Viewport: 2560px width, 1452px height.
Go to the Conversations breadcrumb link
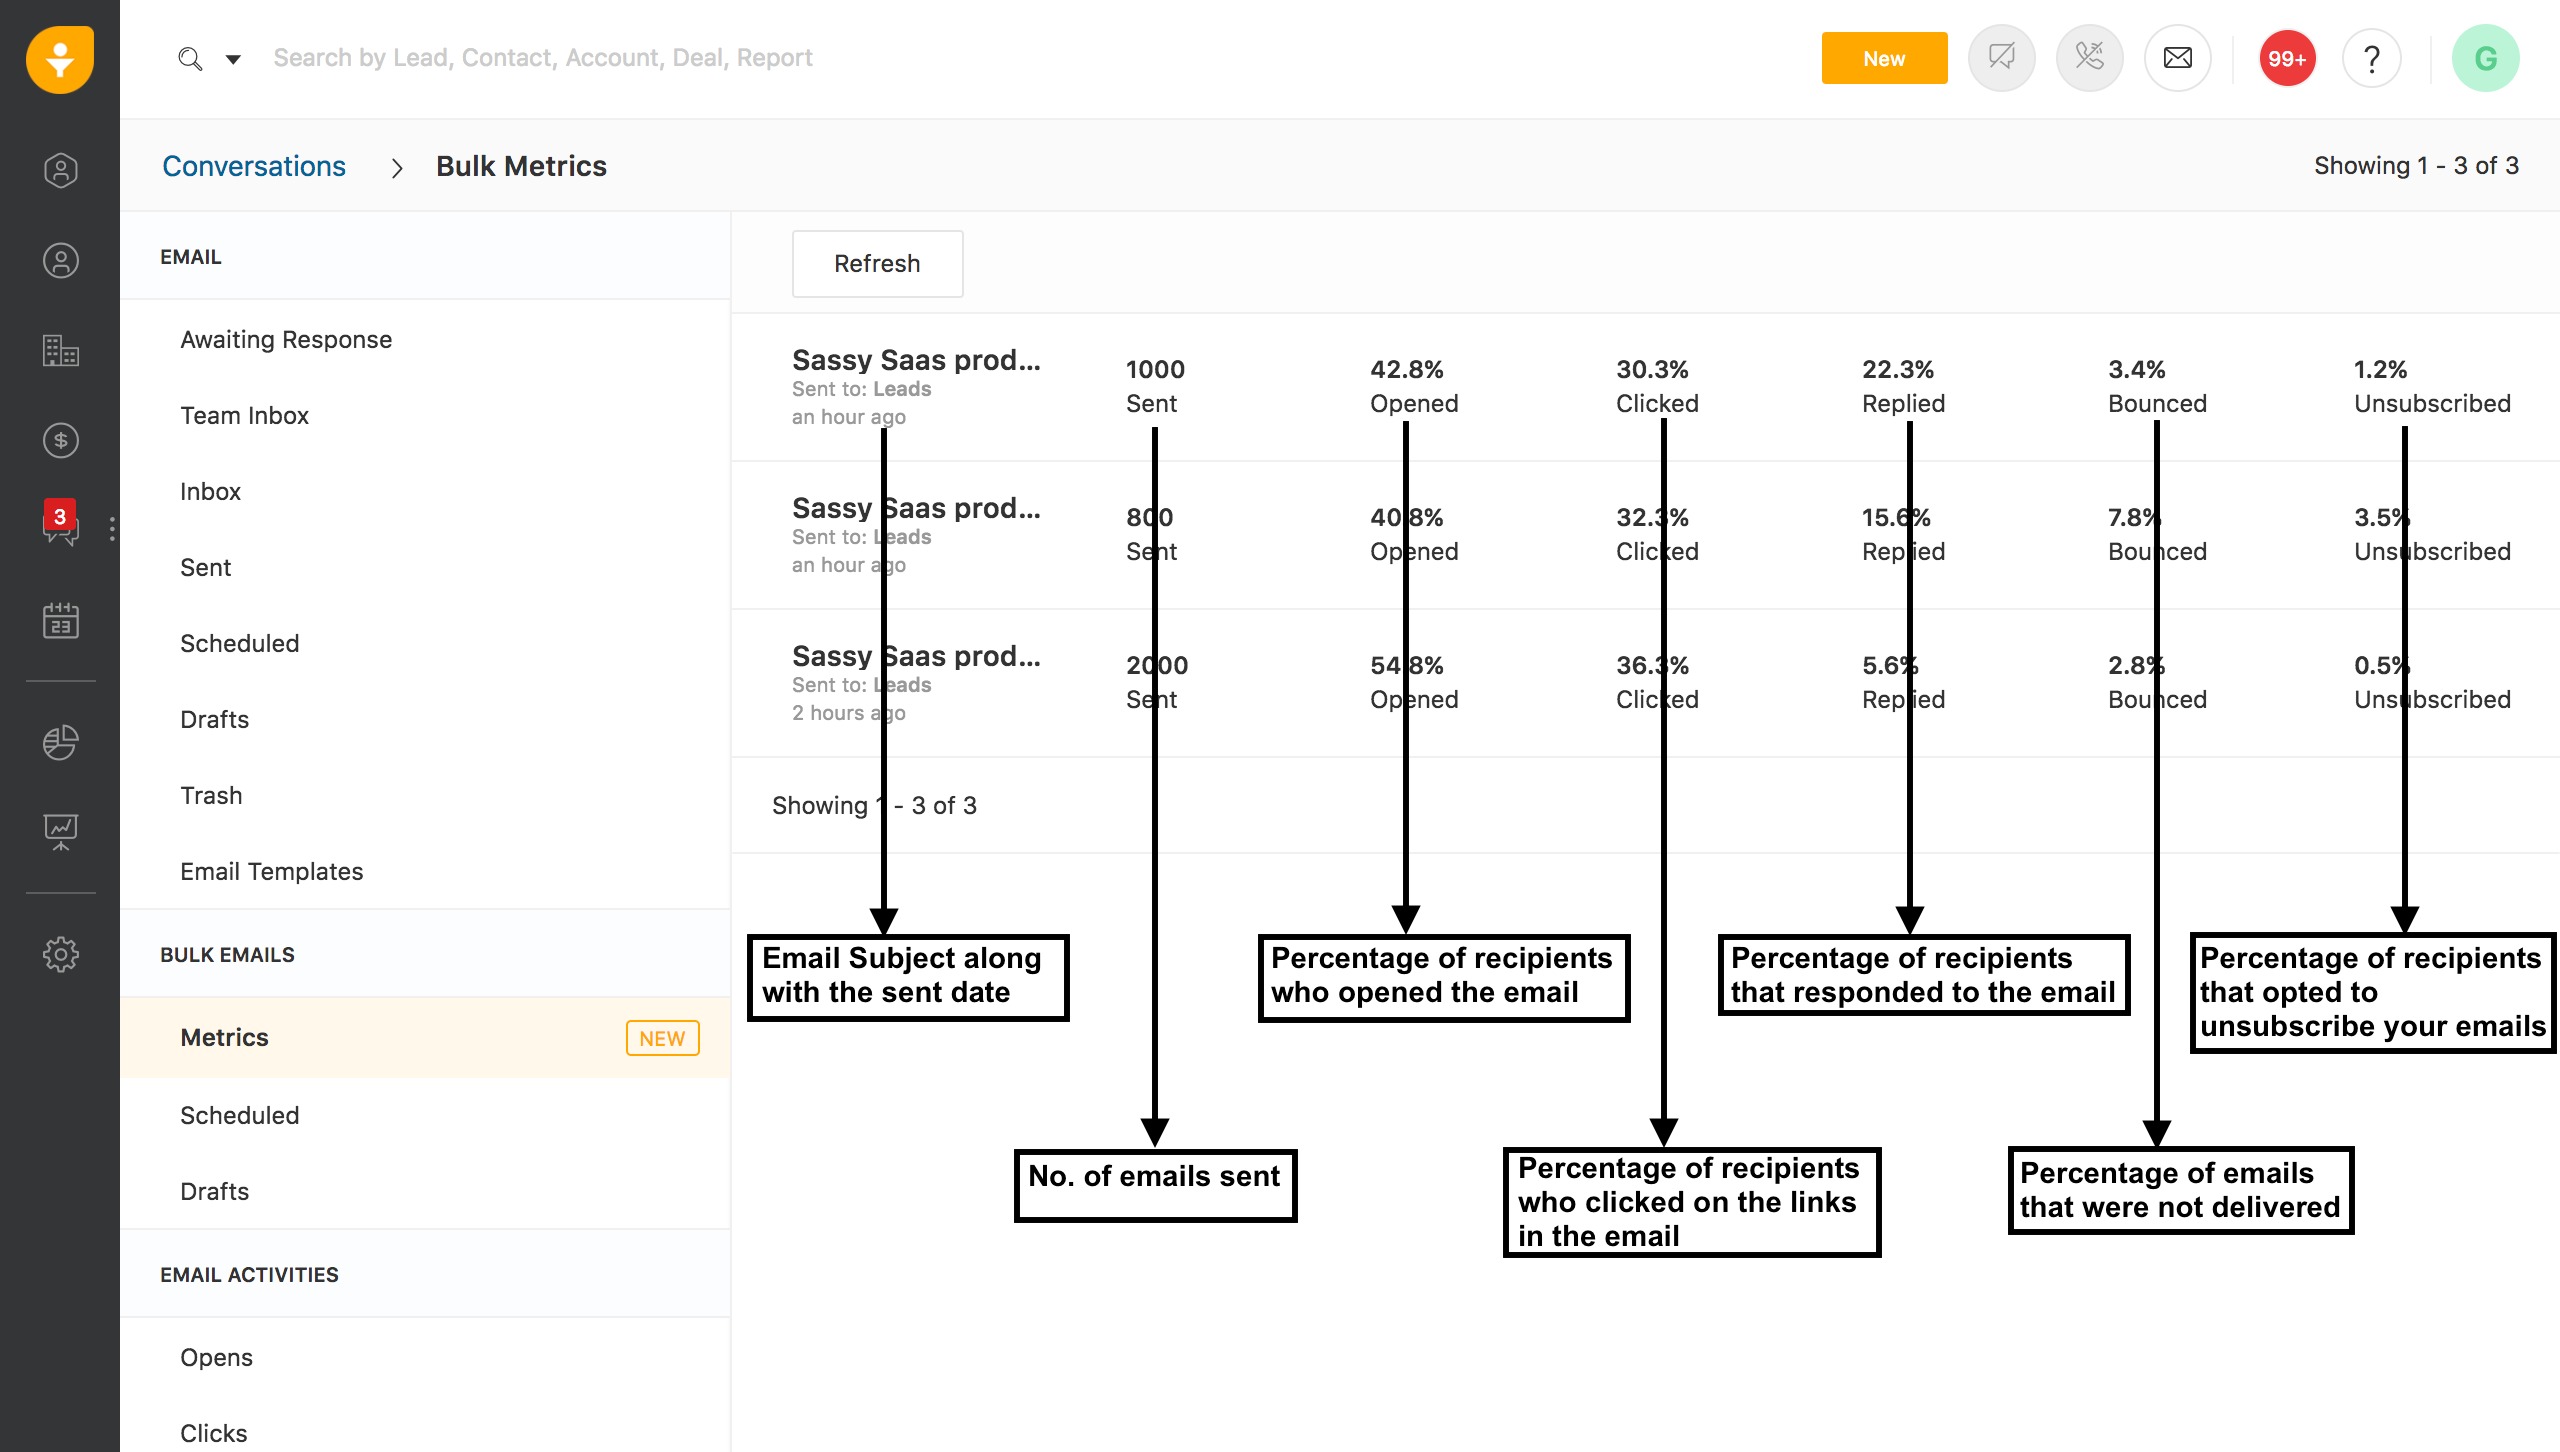pyautogui.click(x=254, y=166)
